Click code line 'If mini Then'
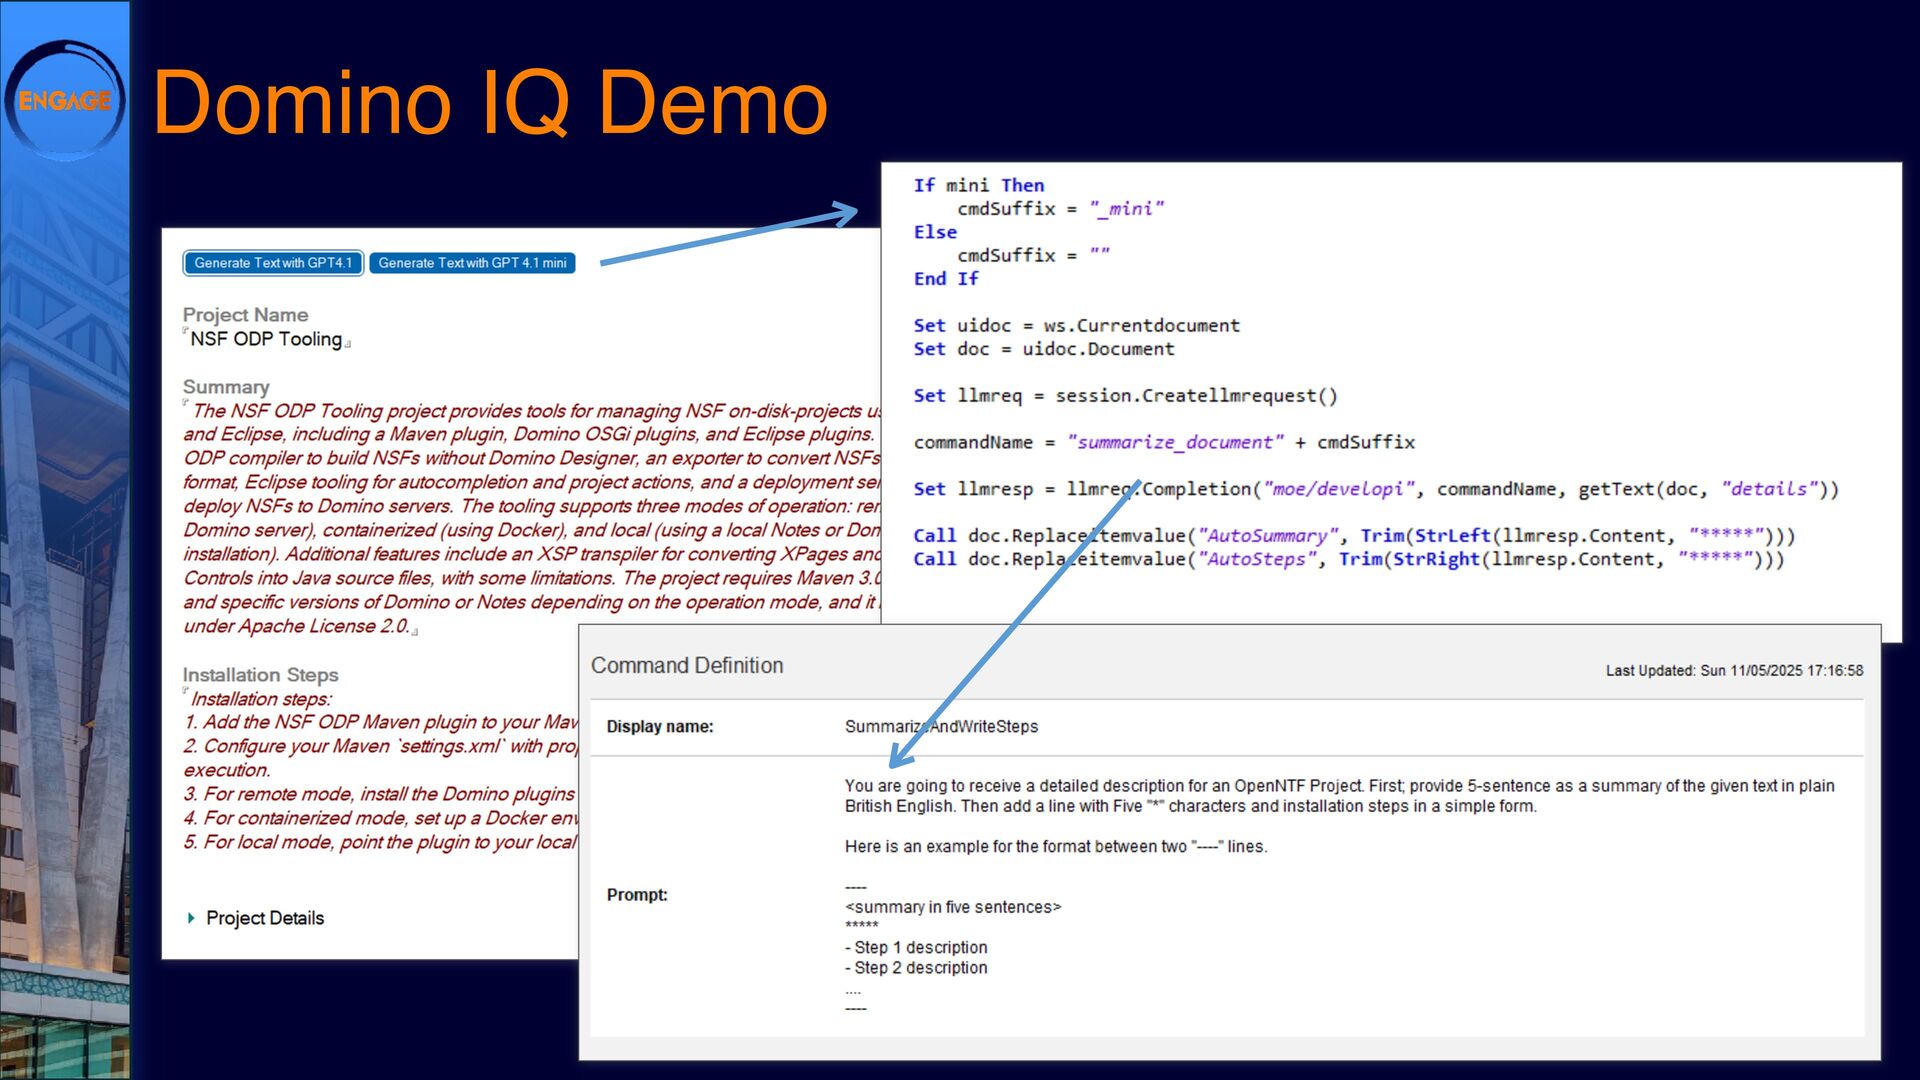This screenshot has width=1920, height=1080. [x=978, y=185]
